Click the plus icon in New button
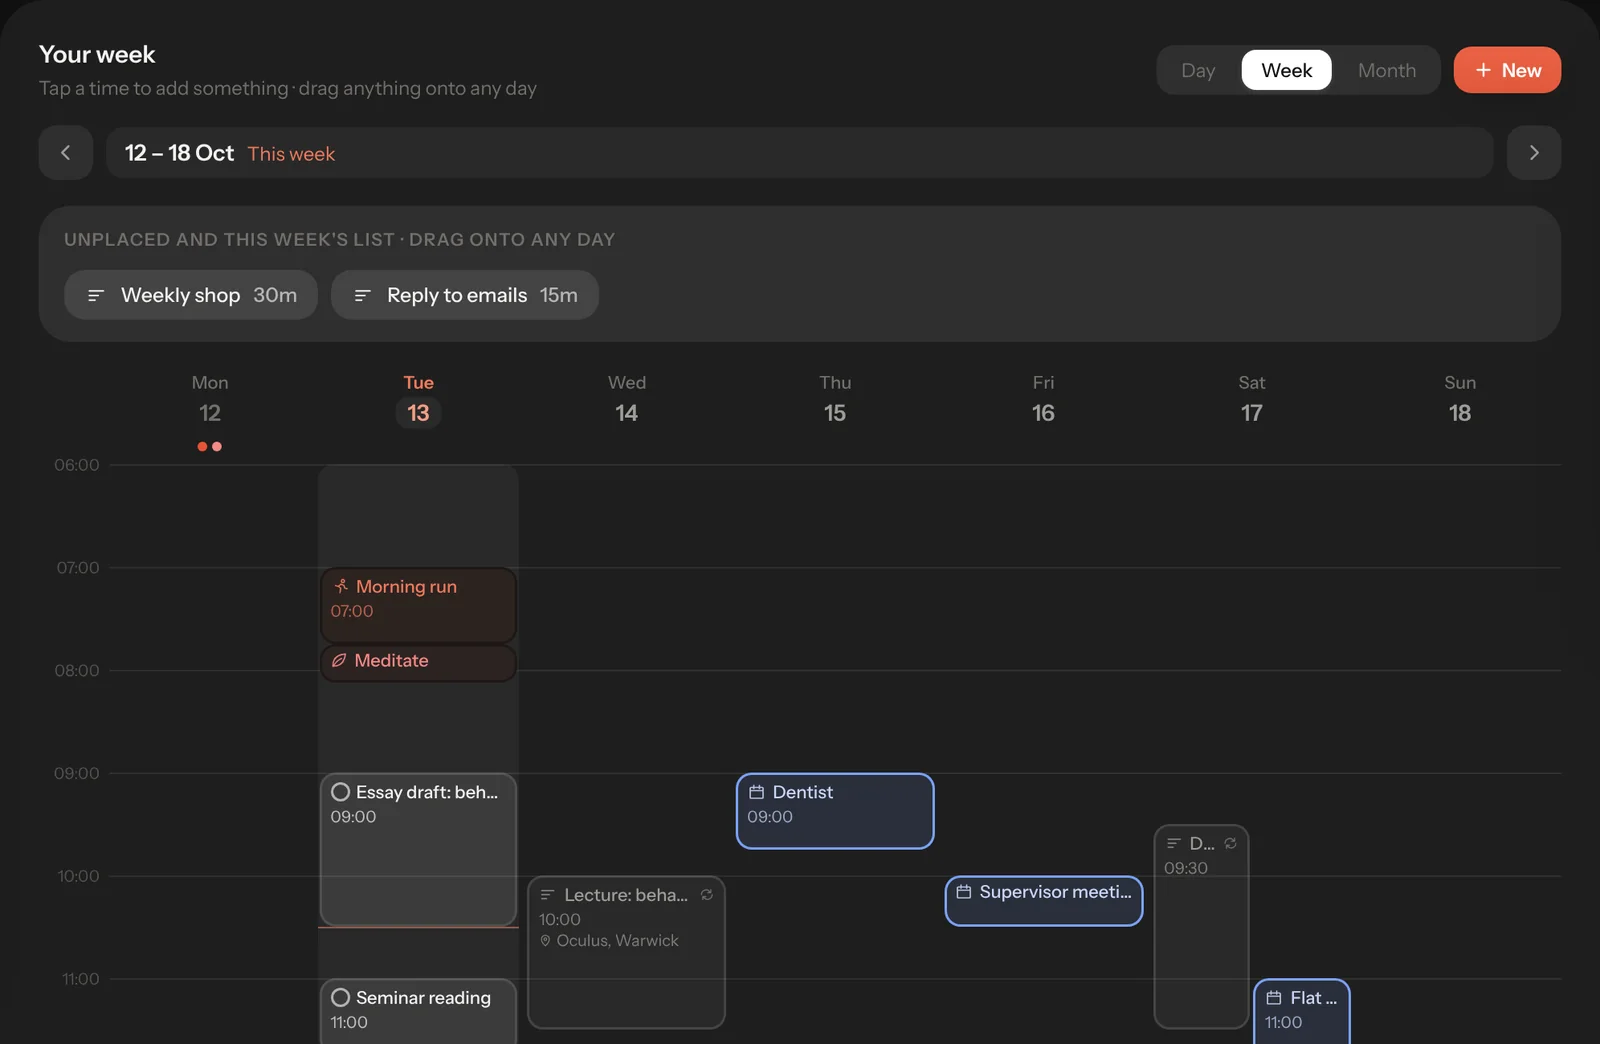1600x1044 pixels. click(x=1483, y=70)
